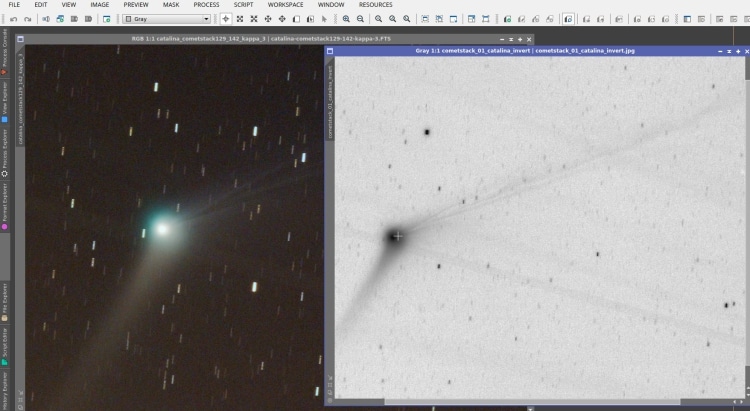Open the Process Explorer side panel

4,153
